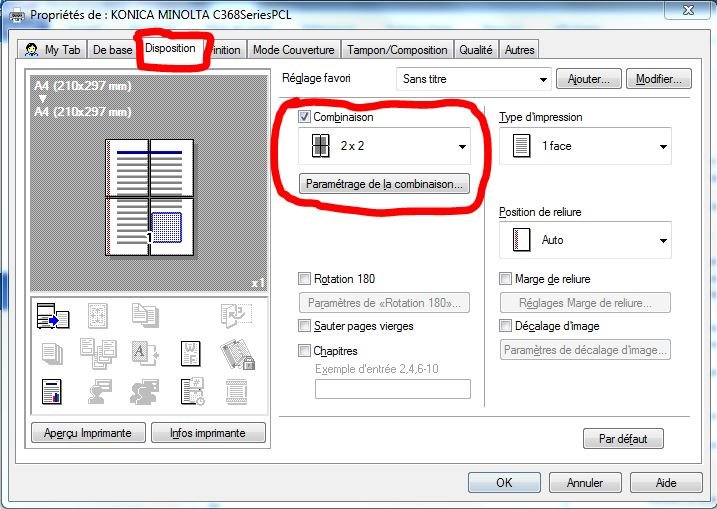
Task: Switch to the Qualité tab
Action: (x=476, y=49)
